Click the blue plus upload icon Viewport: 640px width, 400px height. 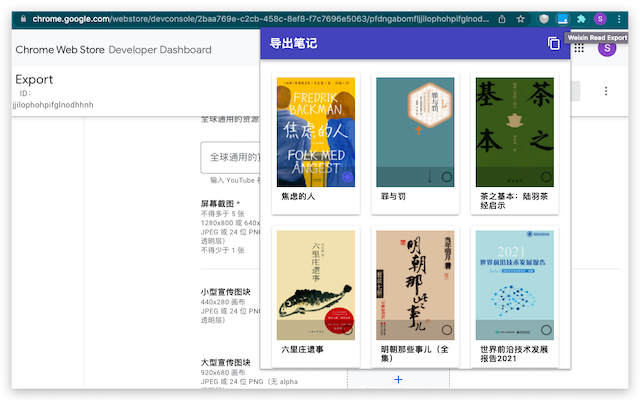(398, 380)
